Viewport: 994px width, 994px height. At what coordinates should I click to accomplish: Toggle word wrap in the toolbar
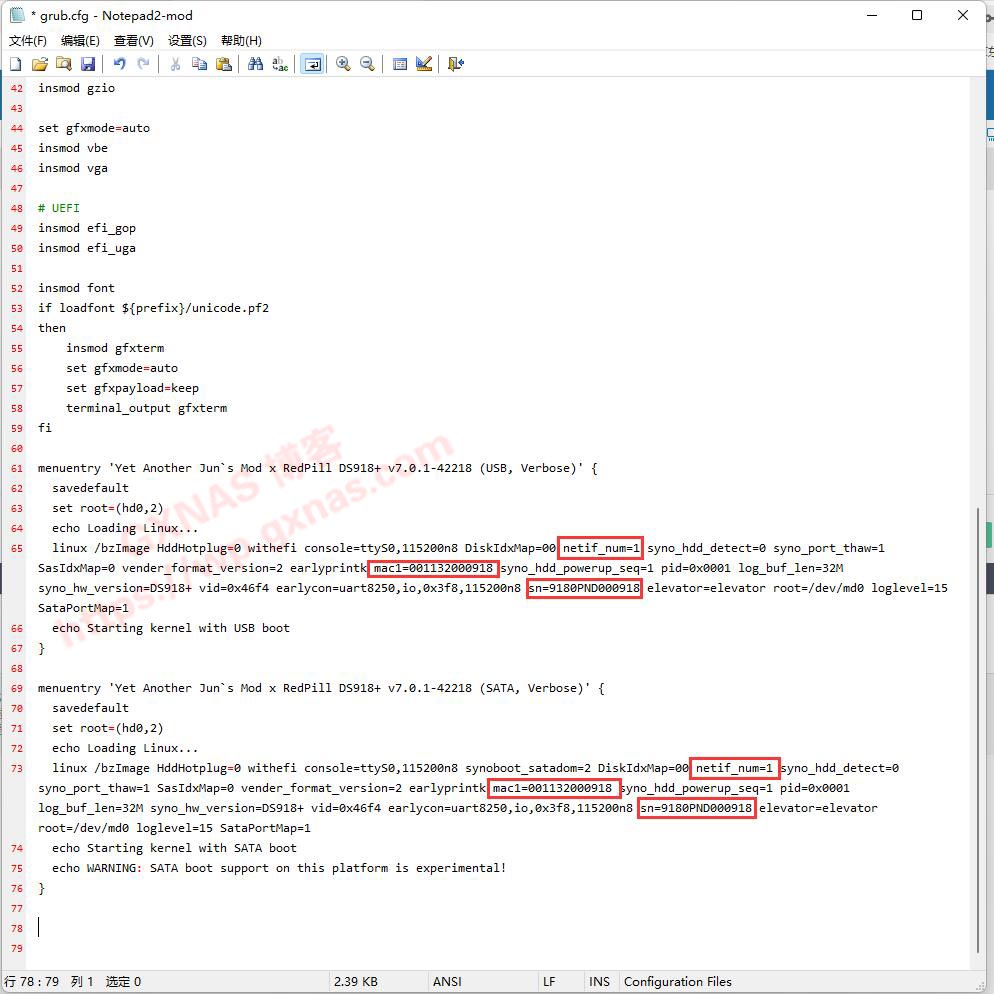312,64
